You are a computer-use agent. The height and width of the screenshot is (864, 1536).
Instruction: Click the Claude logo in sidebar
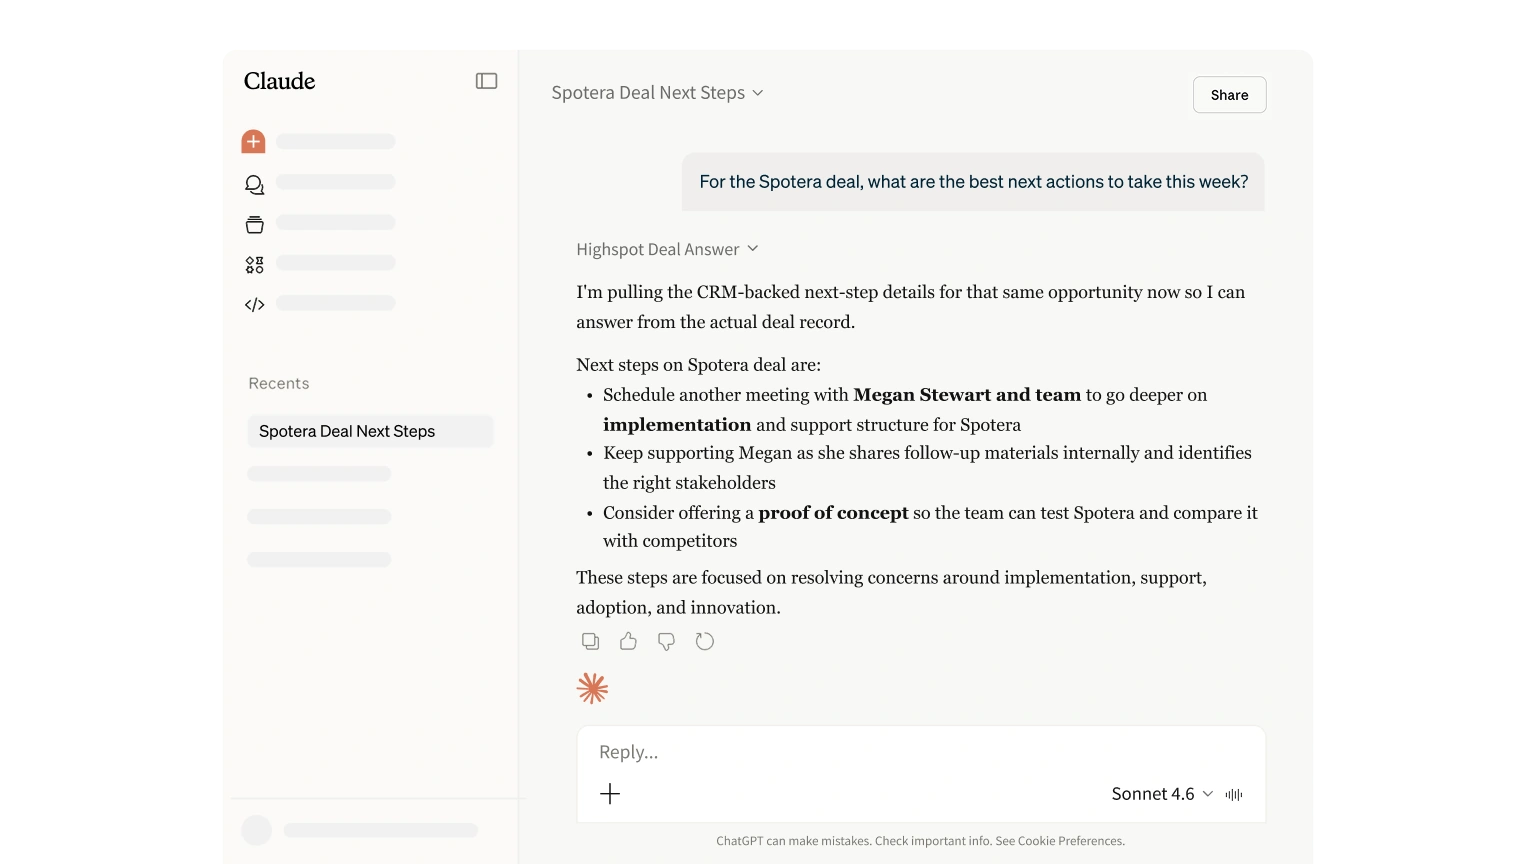point(280,81)
